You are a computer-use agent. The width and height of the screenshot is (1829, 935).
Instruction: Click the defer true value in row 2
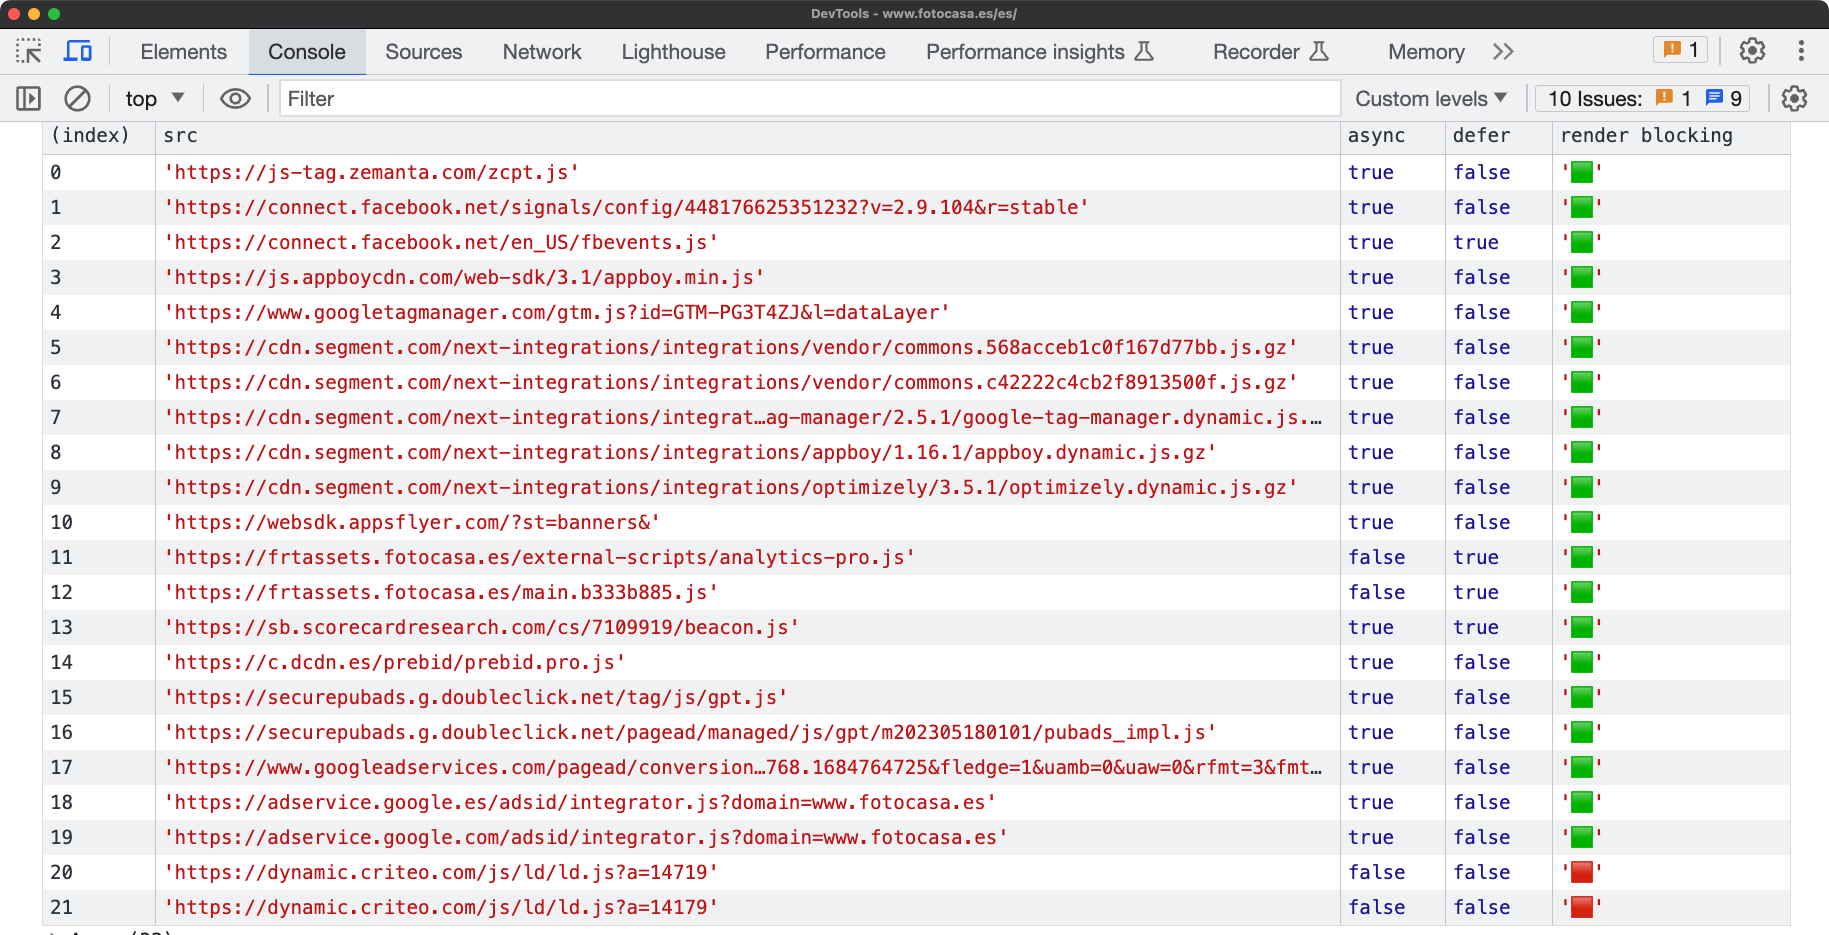tap(1475, 242)
